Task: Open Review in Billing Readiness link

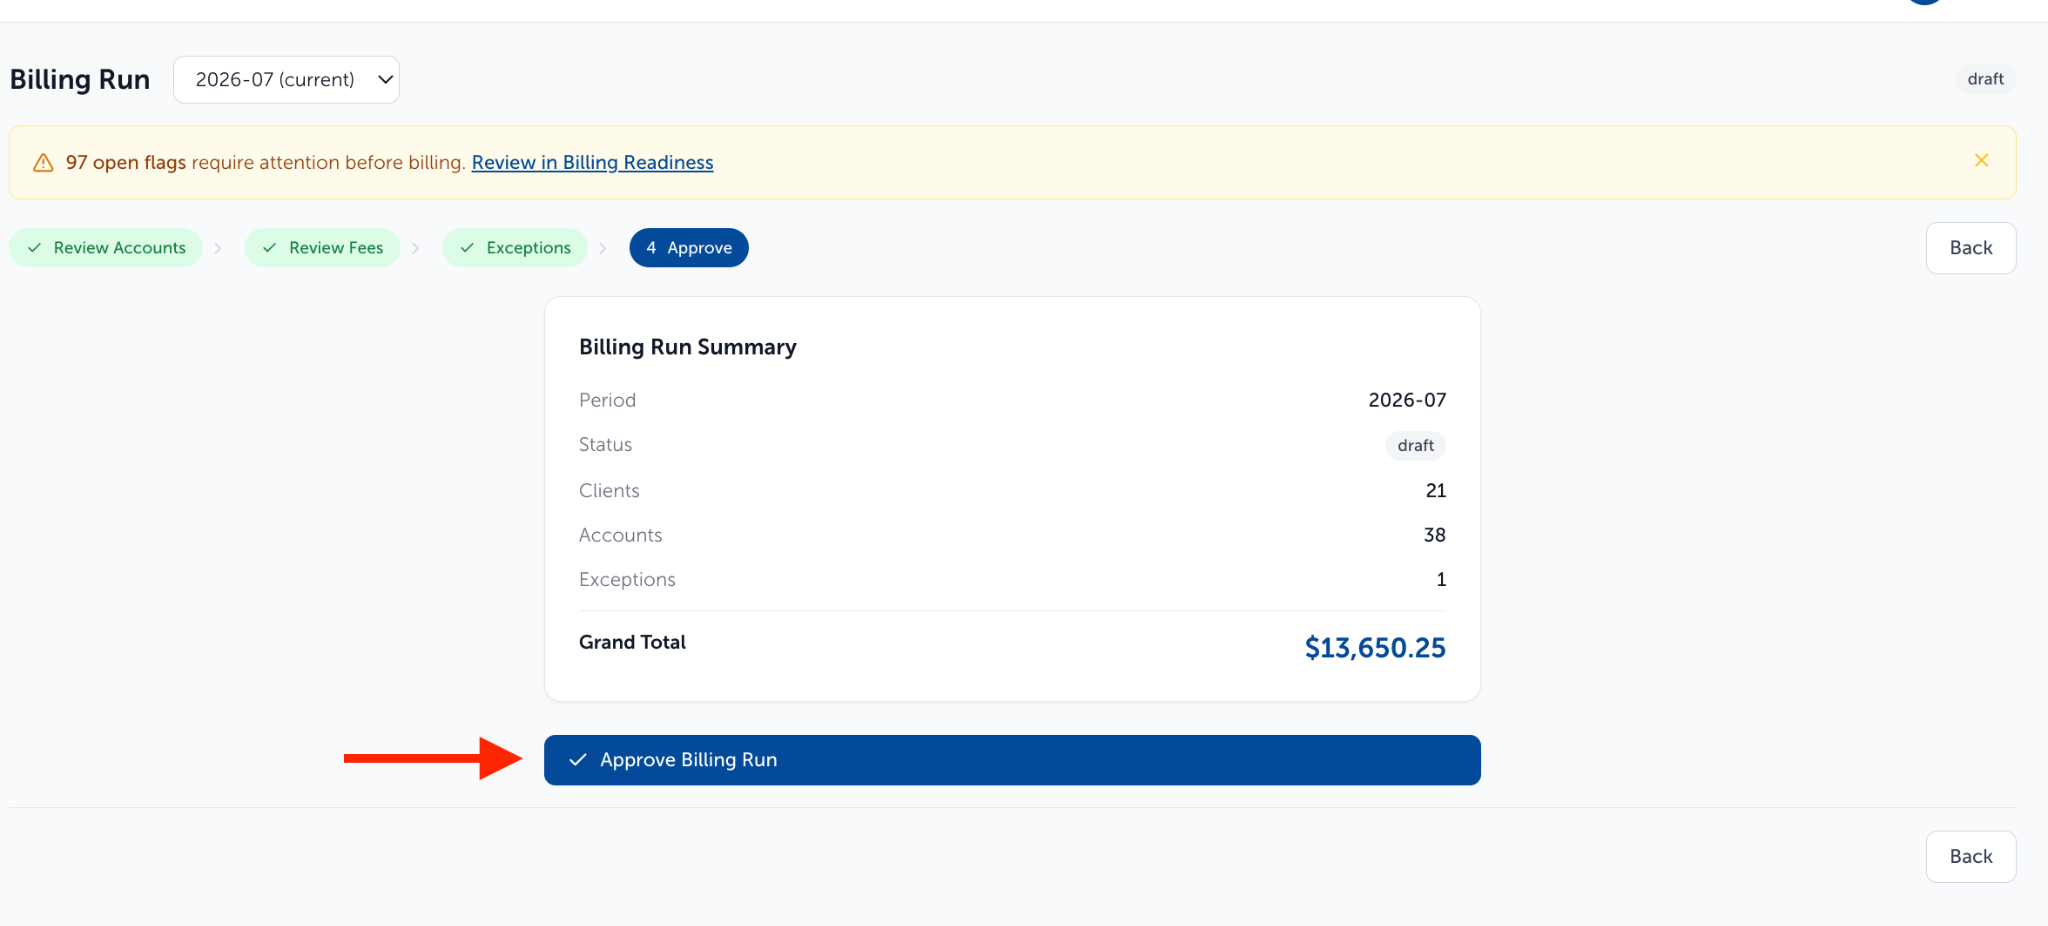Action: coord(592,162)
